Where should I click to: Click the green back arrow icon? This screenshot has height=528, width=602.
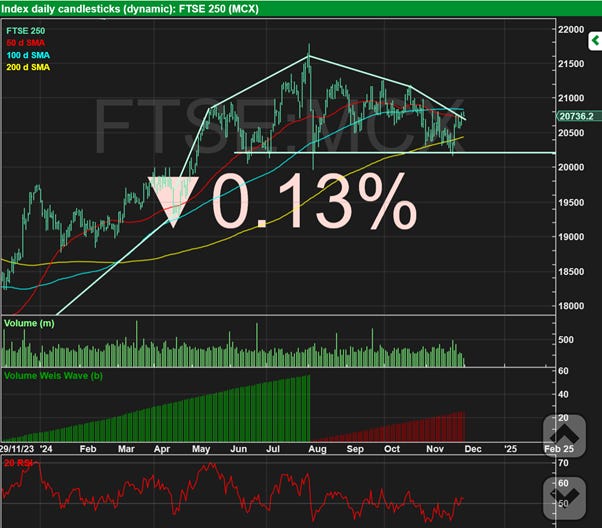point(595,41)
